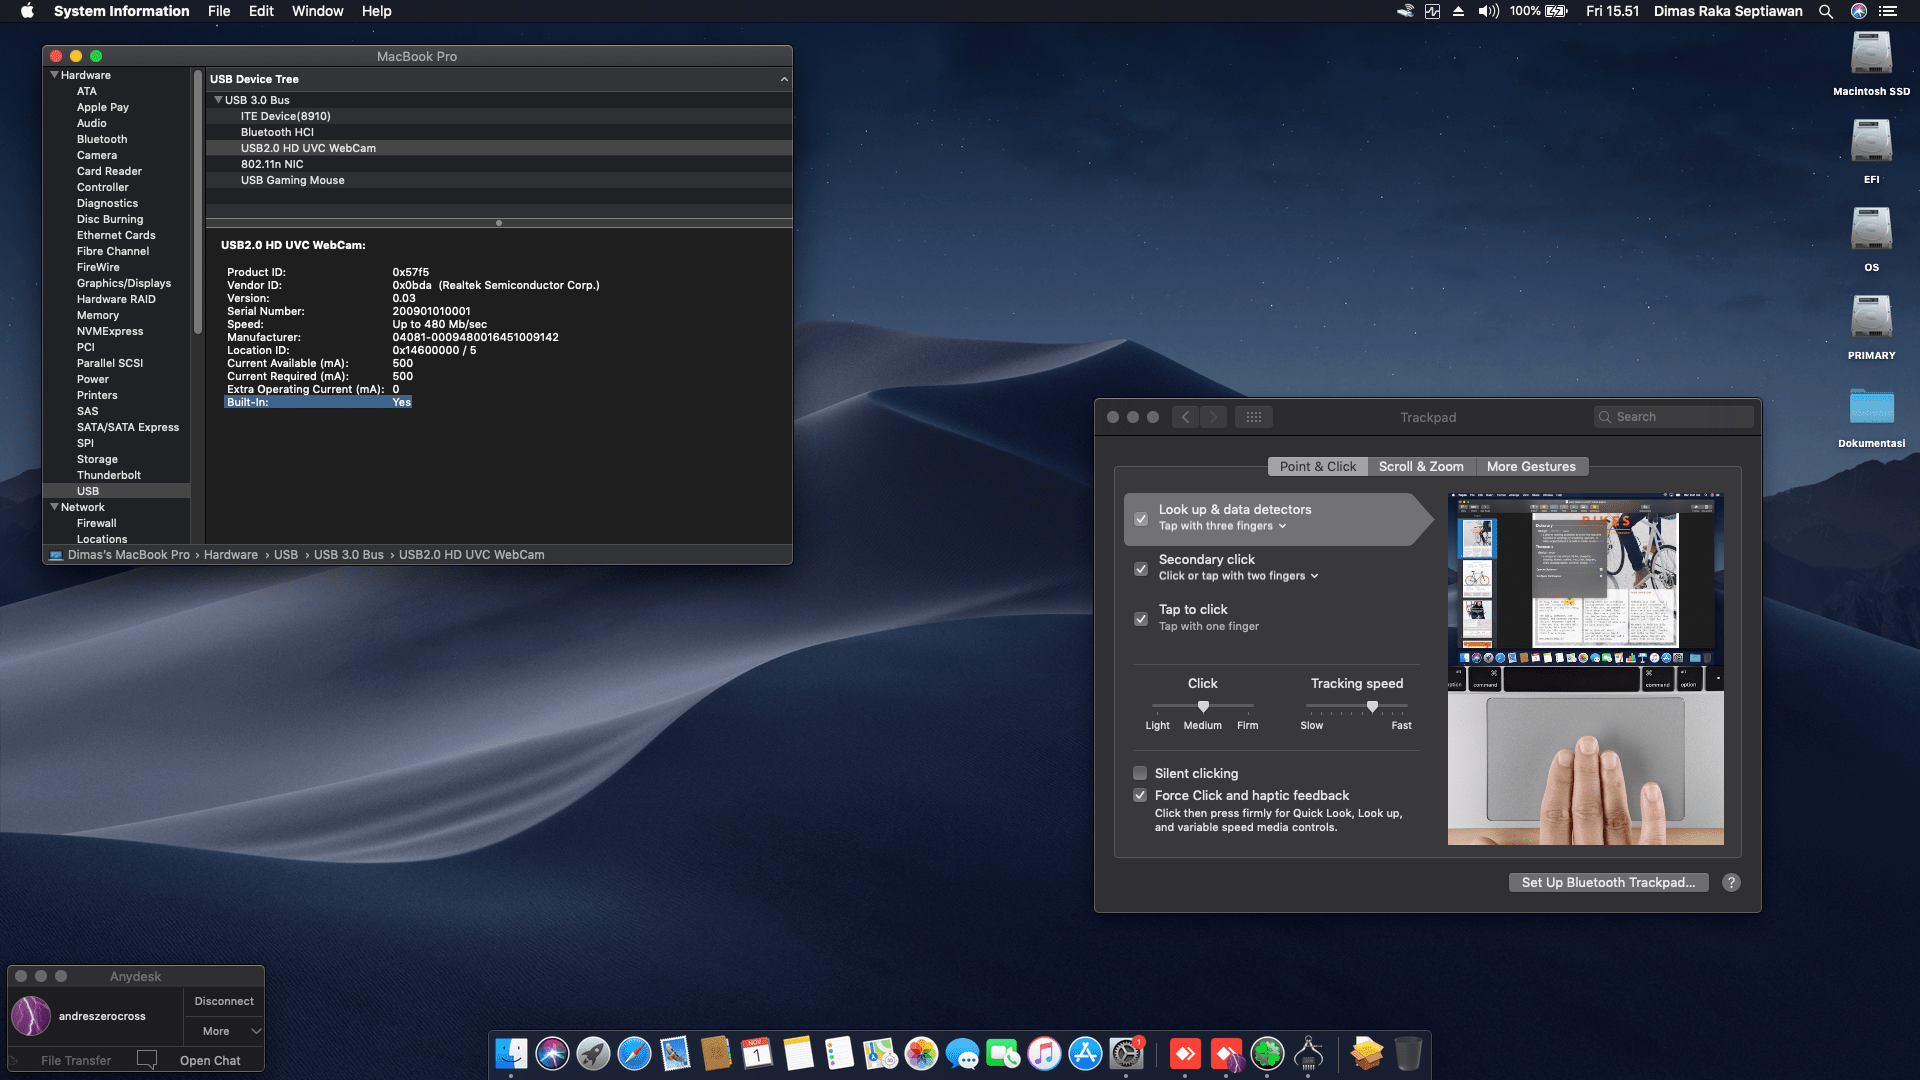
Task: Disable Force Click and haptic feedback
Action: point(1140,795)
